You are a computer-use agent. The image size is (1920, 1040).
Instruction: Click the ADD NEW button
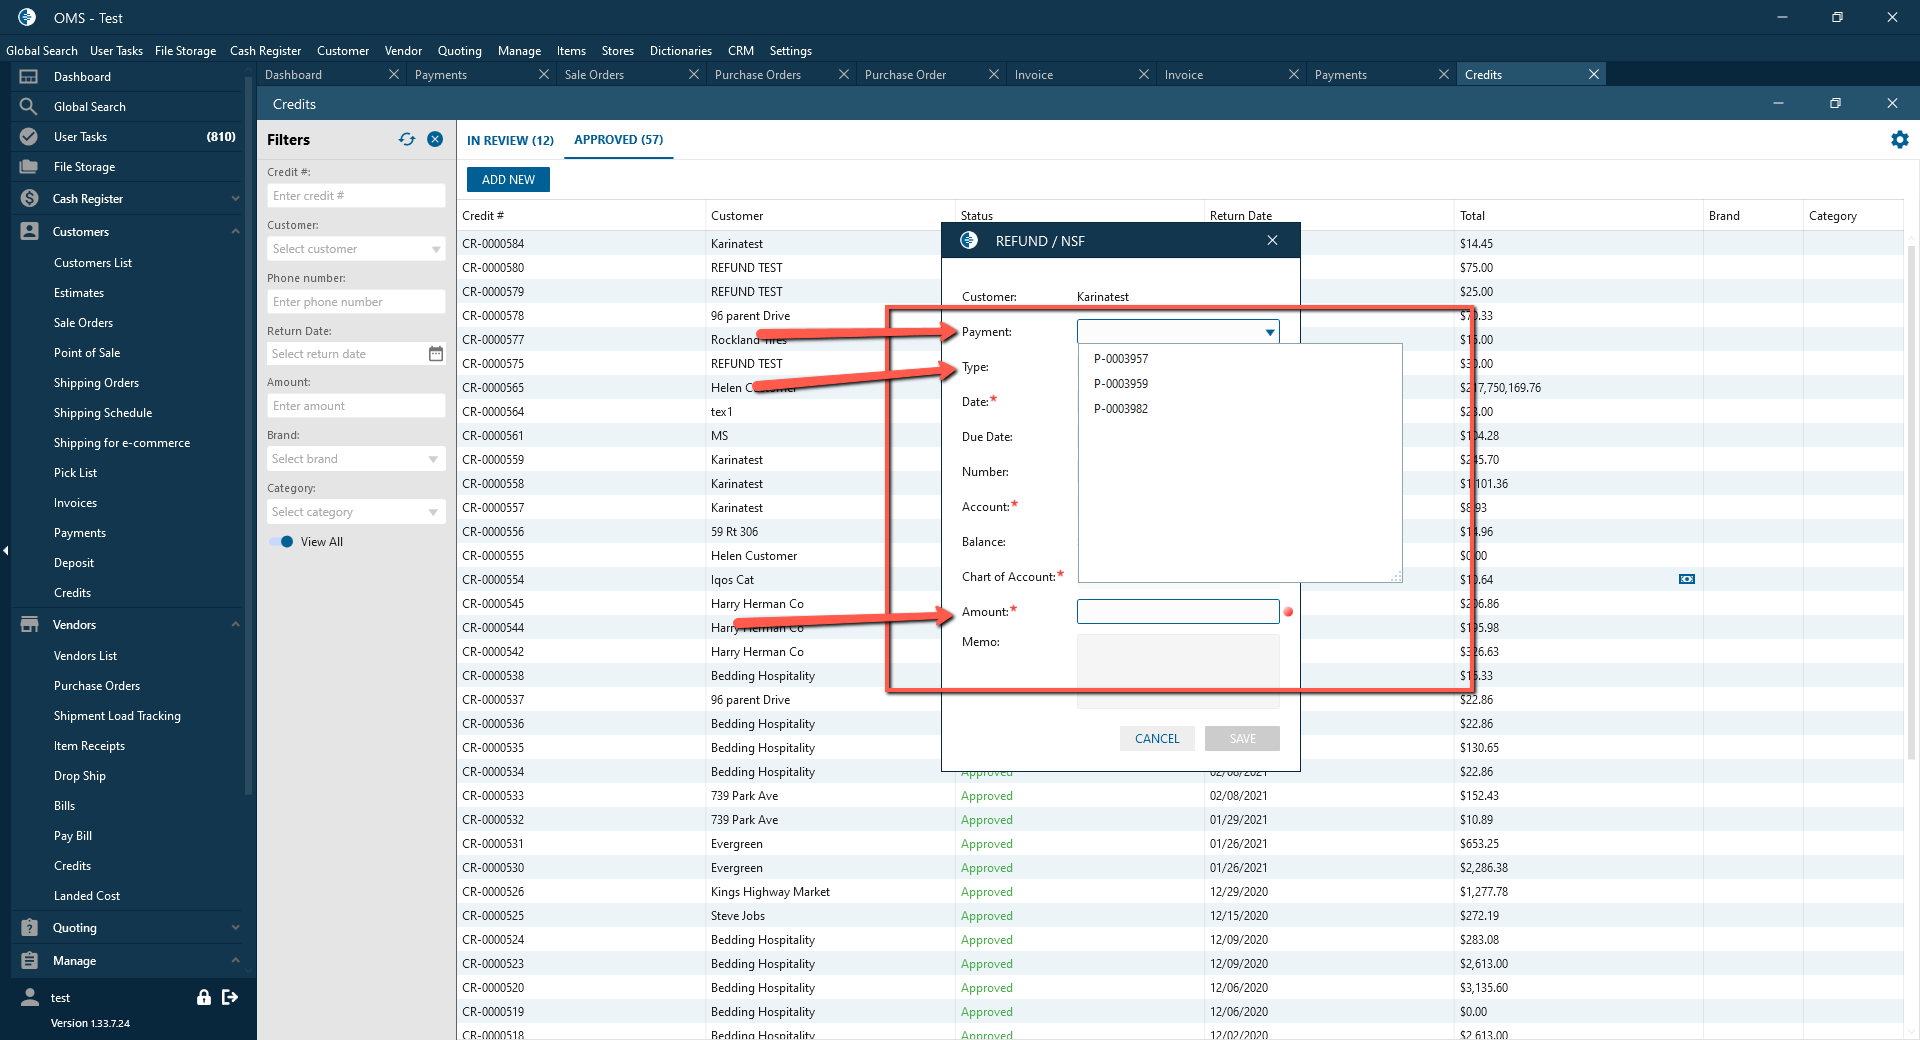tap(508, 180)
